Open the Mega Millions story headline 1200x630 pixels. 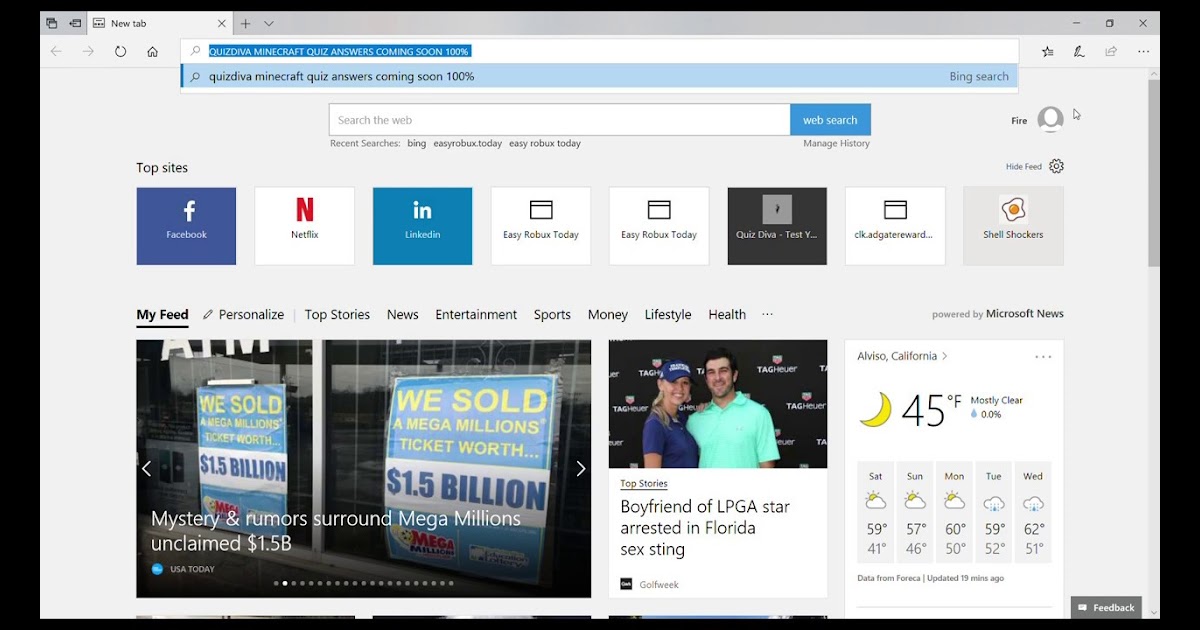coord(336,531)
